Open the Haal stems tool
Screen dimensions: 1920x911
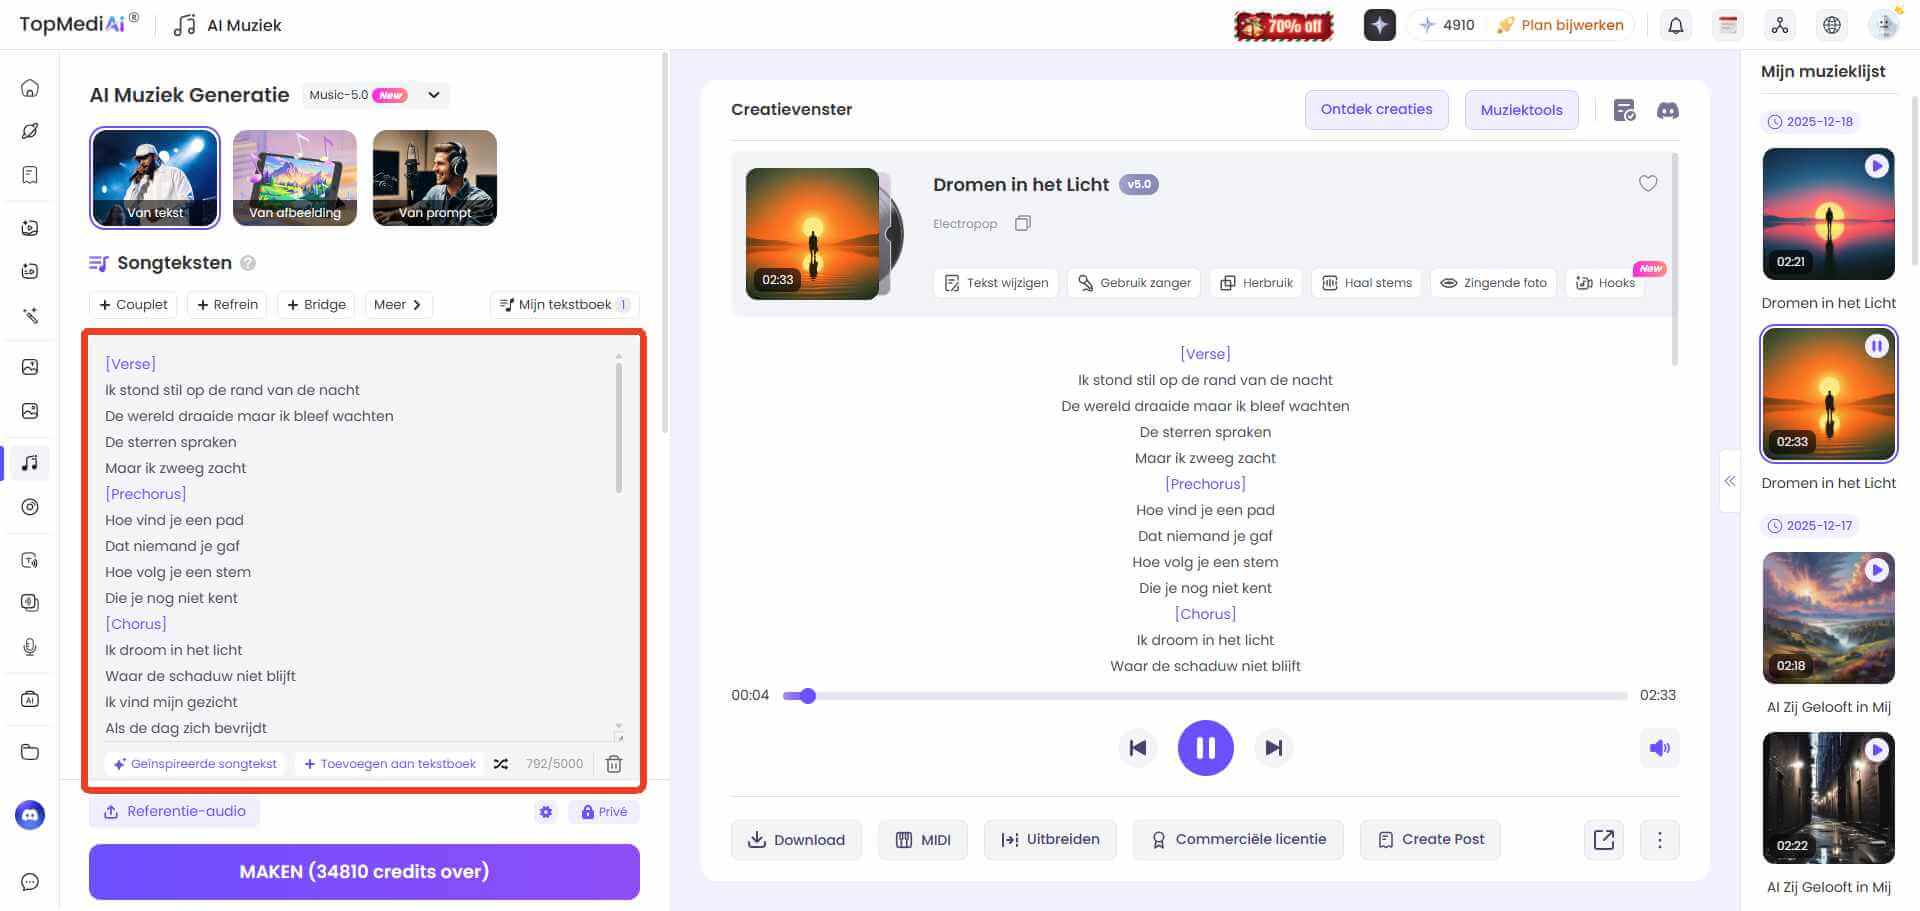[x=1366, y=283]
